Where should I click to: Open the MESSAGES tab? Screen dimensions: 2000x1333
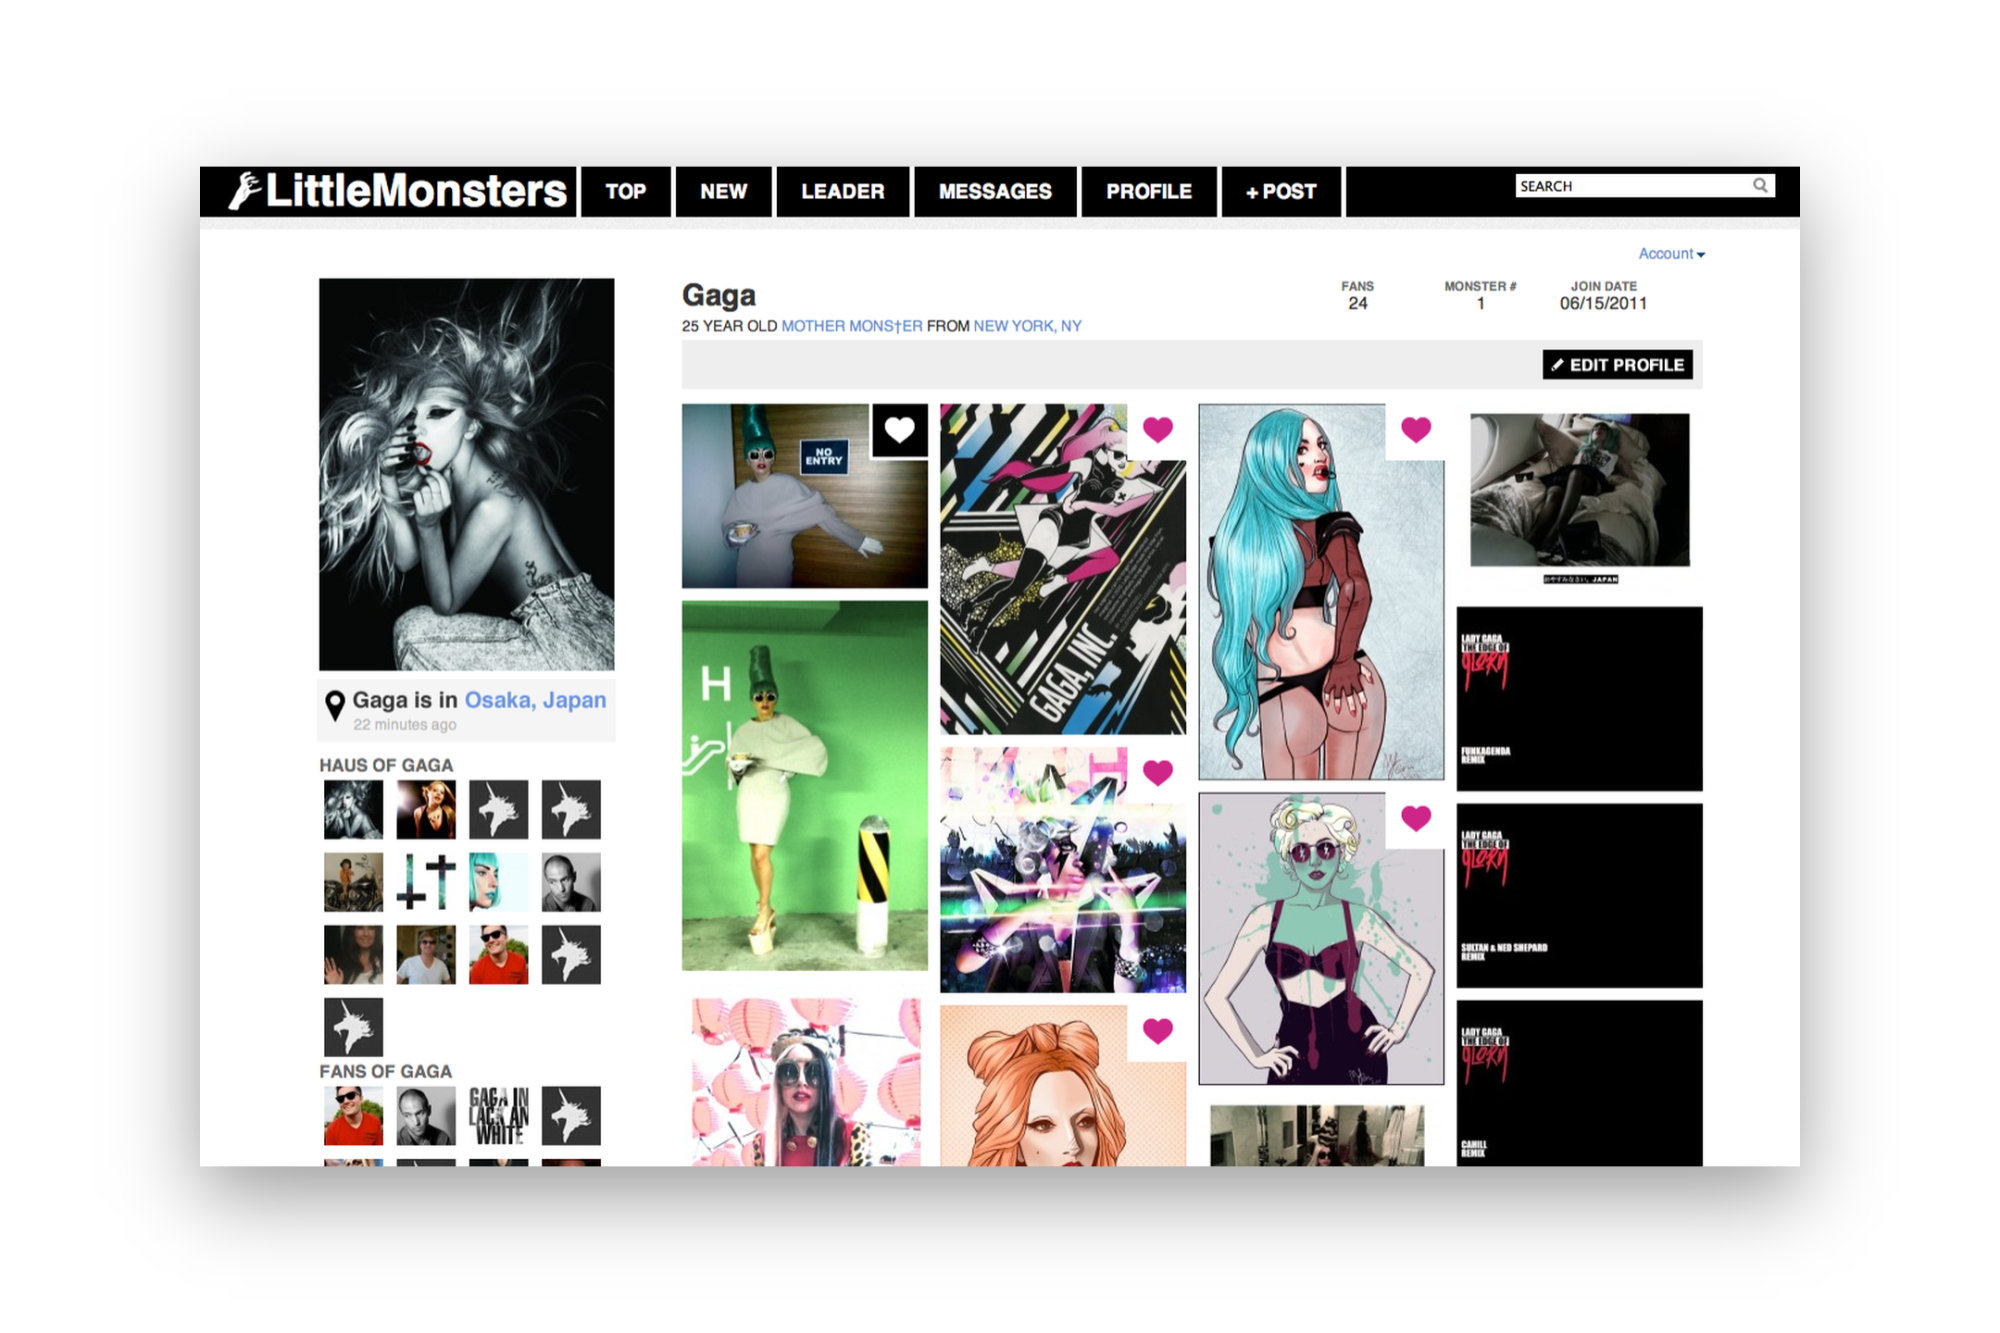pos(994,191)
